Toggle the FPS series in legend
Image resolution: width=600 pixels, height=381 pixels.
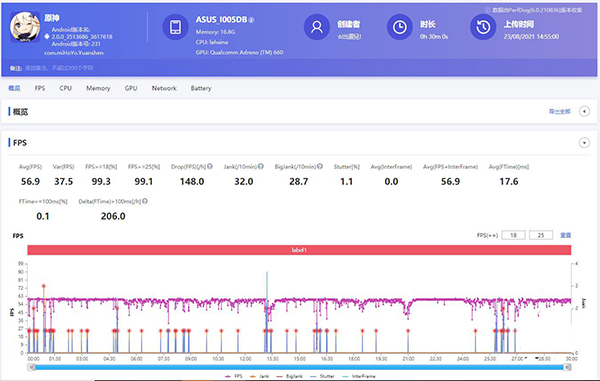pyautogui.click(x=234, y=376)
